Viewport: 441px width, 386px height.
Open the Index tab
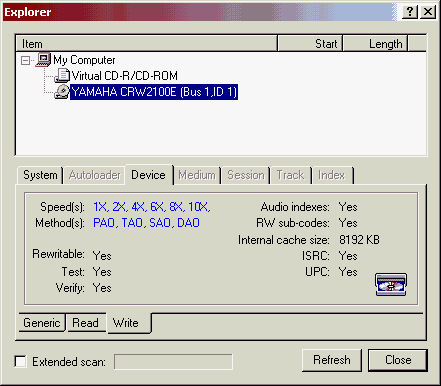click(x=332, y=175)
